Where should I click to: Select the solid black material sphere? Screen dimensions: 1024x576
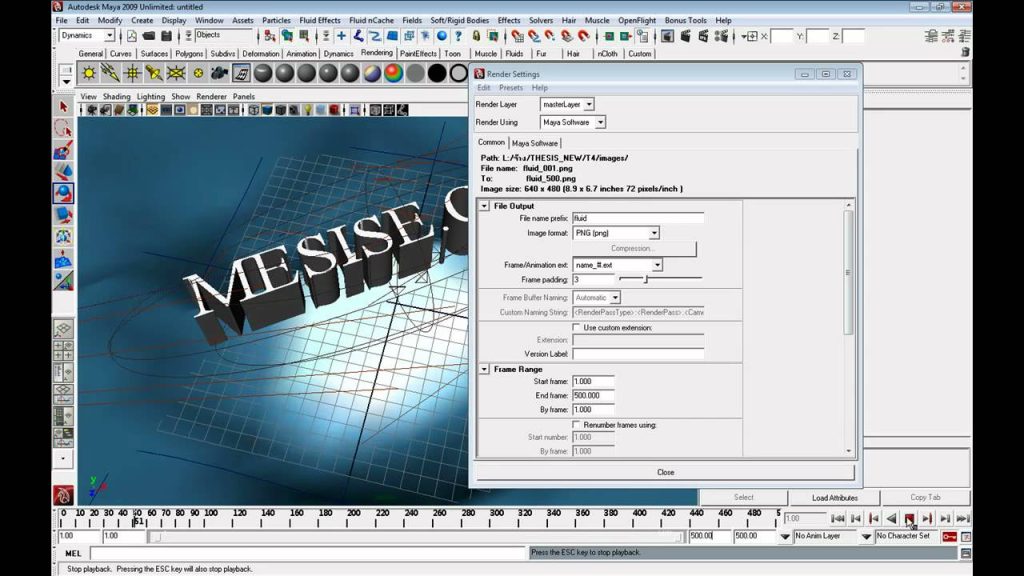point(437,73)
